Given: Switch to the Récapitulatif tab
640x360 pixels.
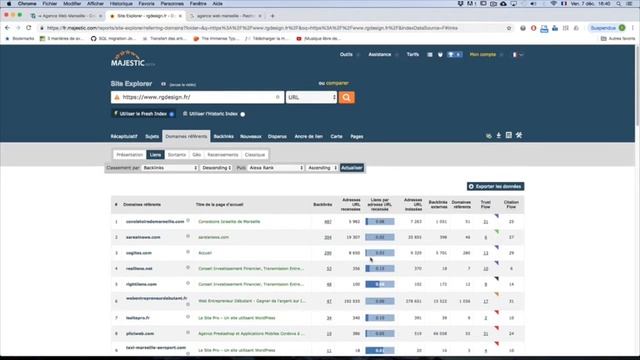Looking at the screenshot, I should [x=124, y=136].
